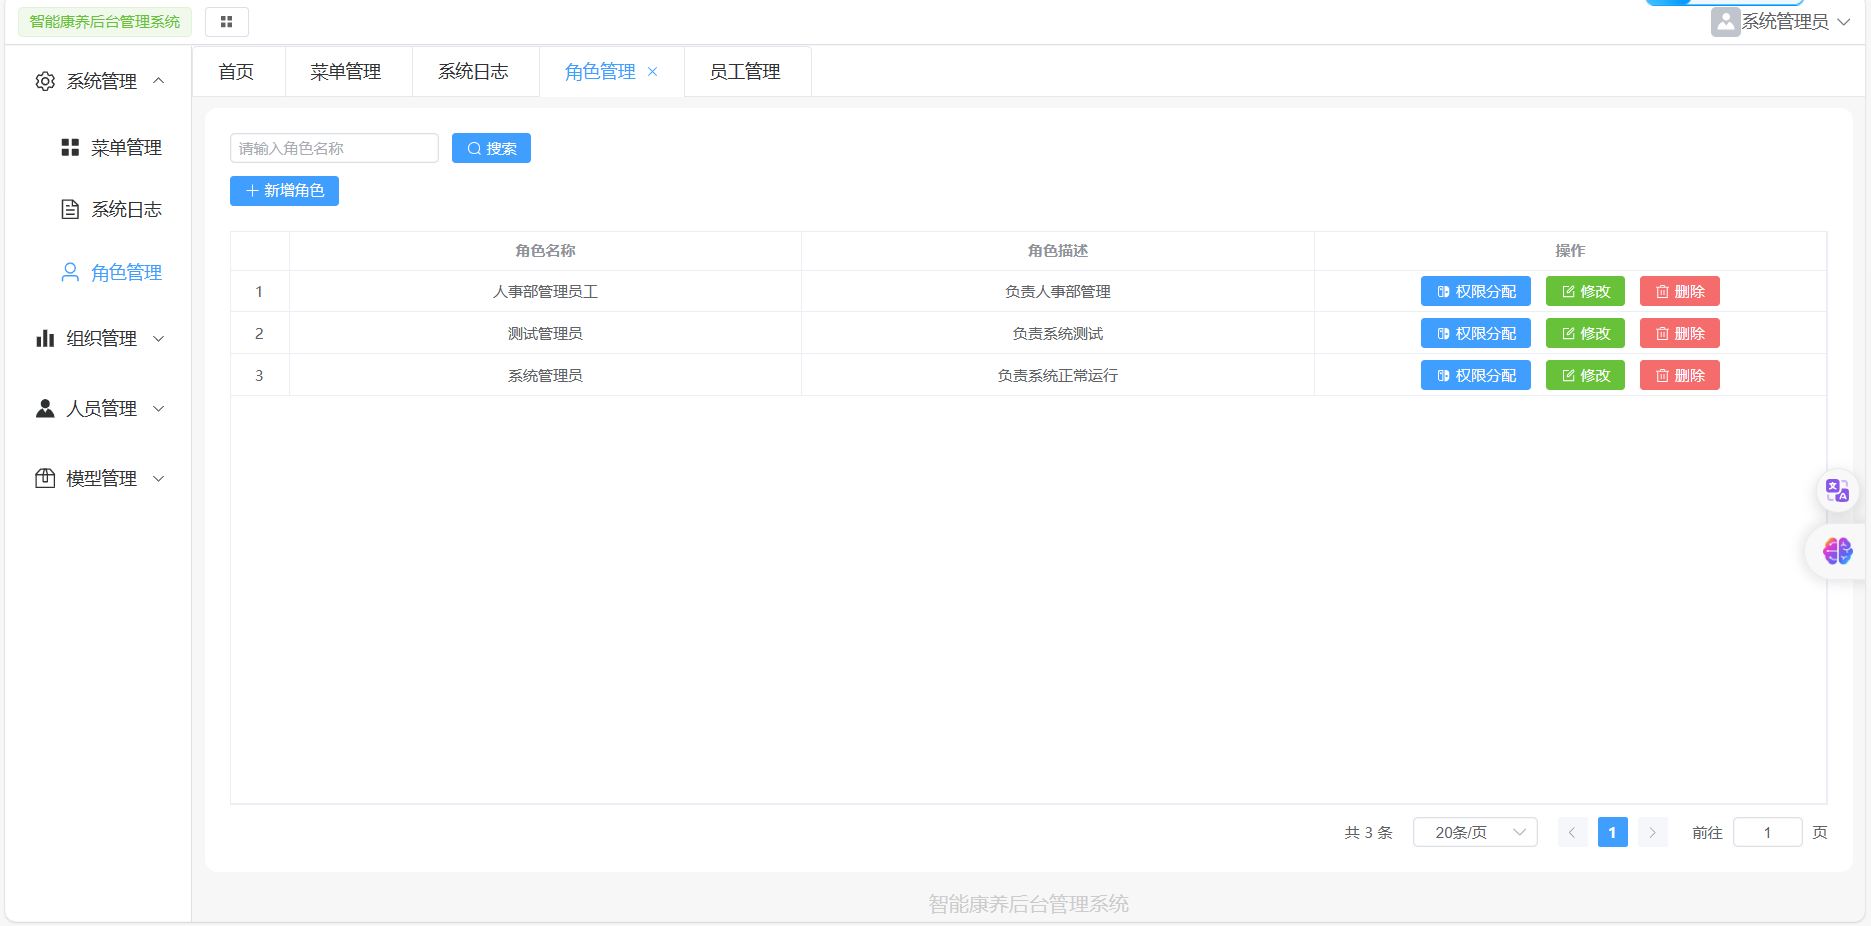Click the user avatar icon at top right
Screen dimensions: 1871x926
[1725, 22]
